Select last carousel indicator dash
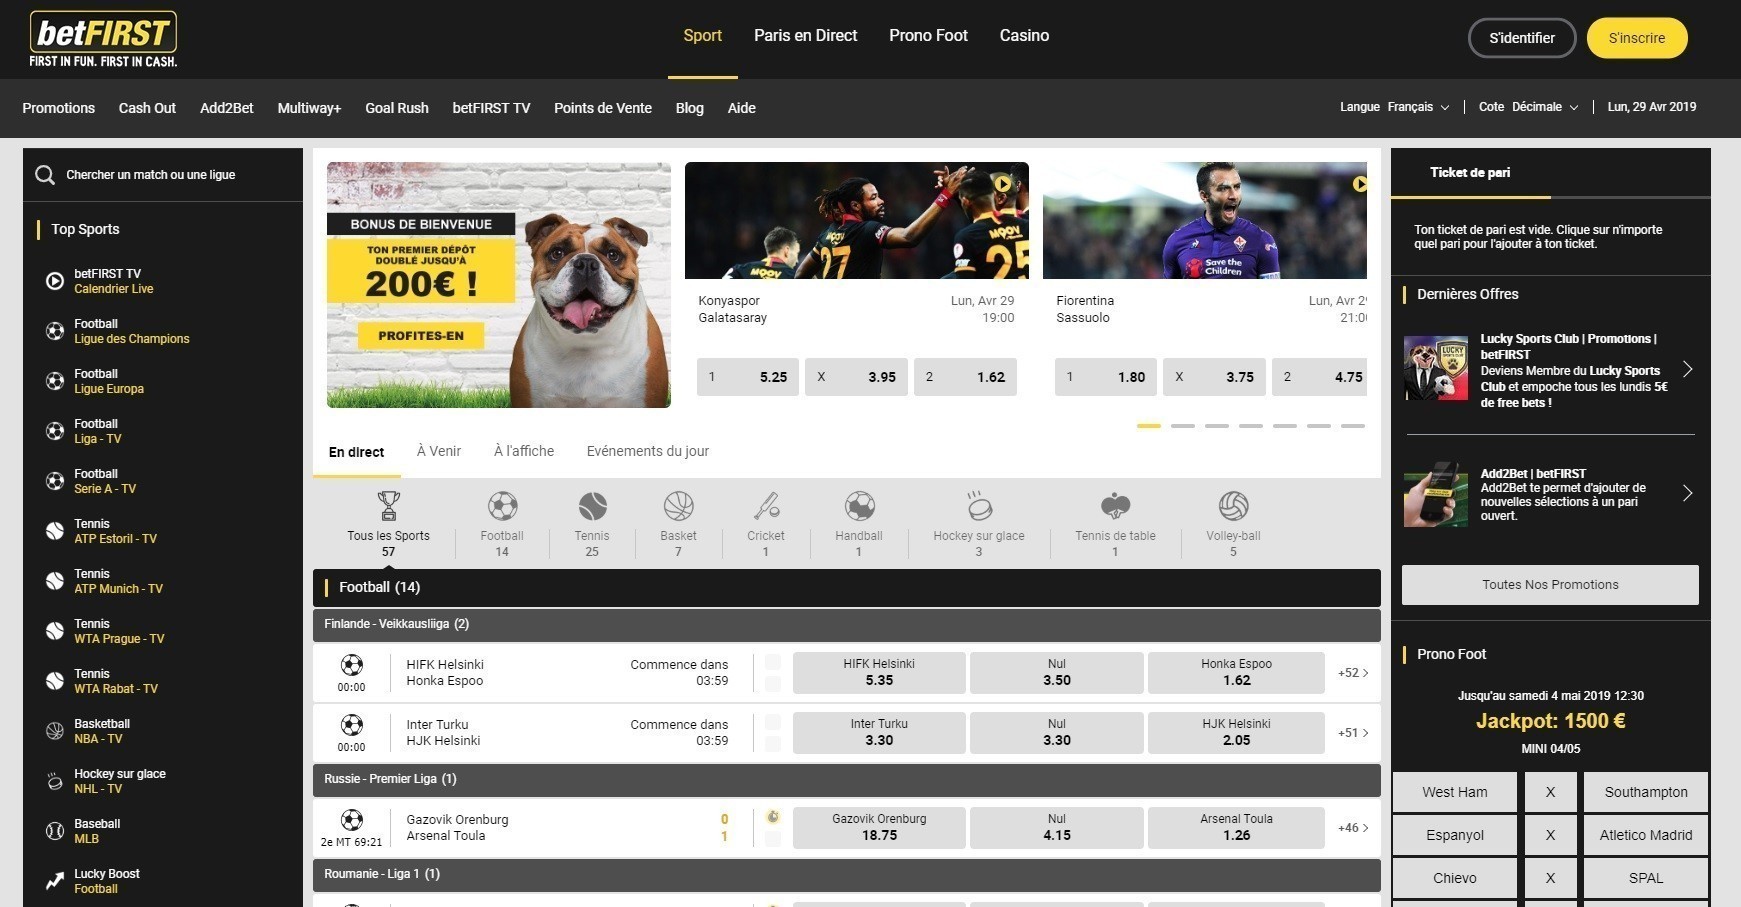 [x=1353, y=426]
